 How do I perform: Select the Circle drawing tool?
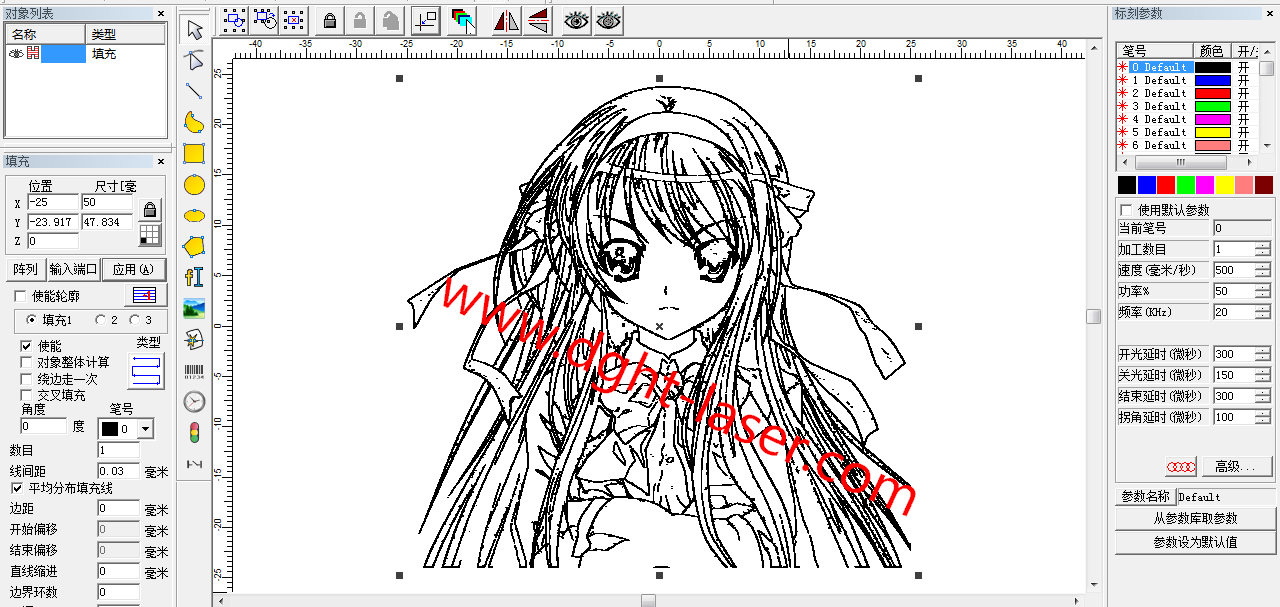point(194,184)
